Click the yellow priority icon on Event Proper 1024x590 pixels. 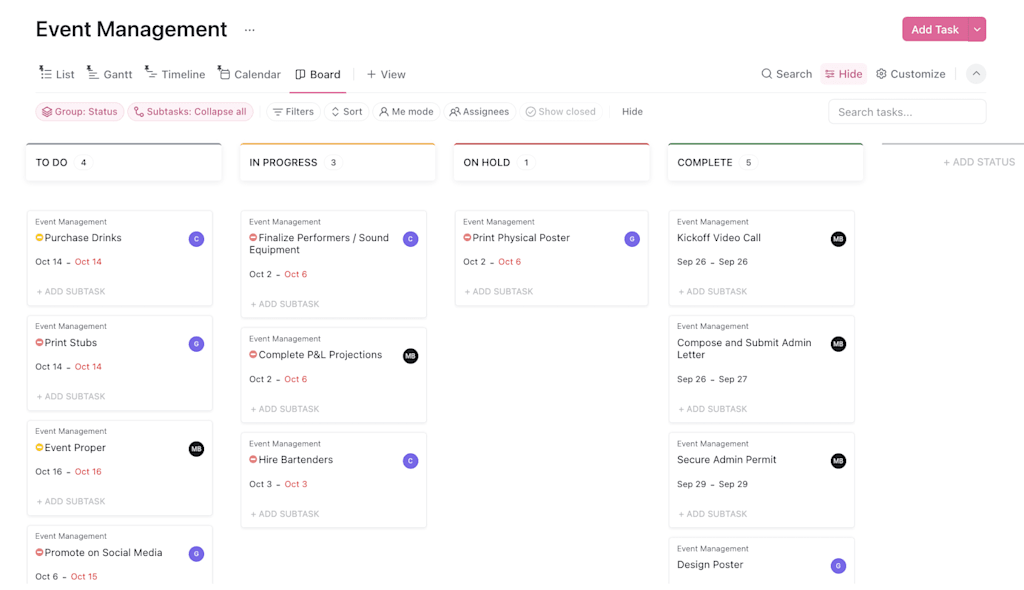(x=39, y=448)
